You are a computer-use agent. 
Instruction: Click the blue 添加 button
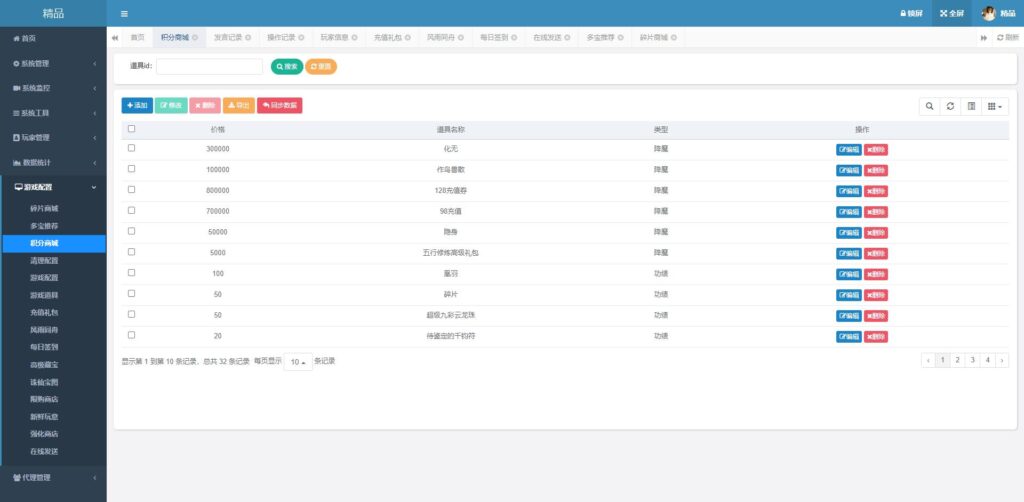[x=137, y=105]
